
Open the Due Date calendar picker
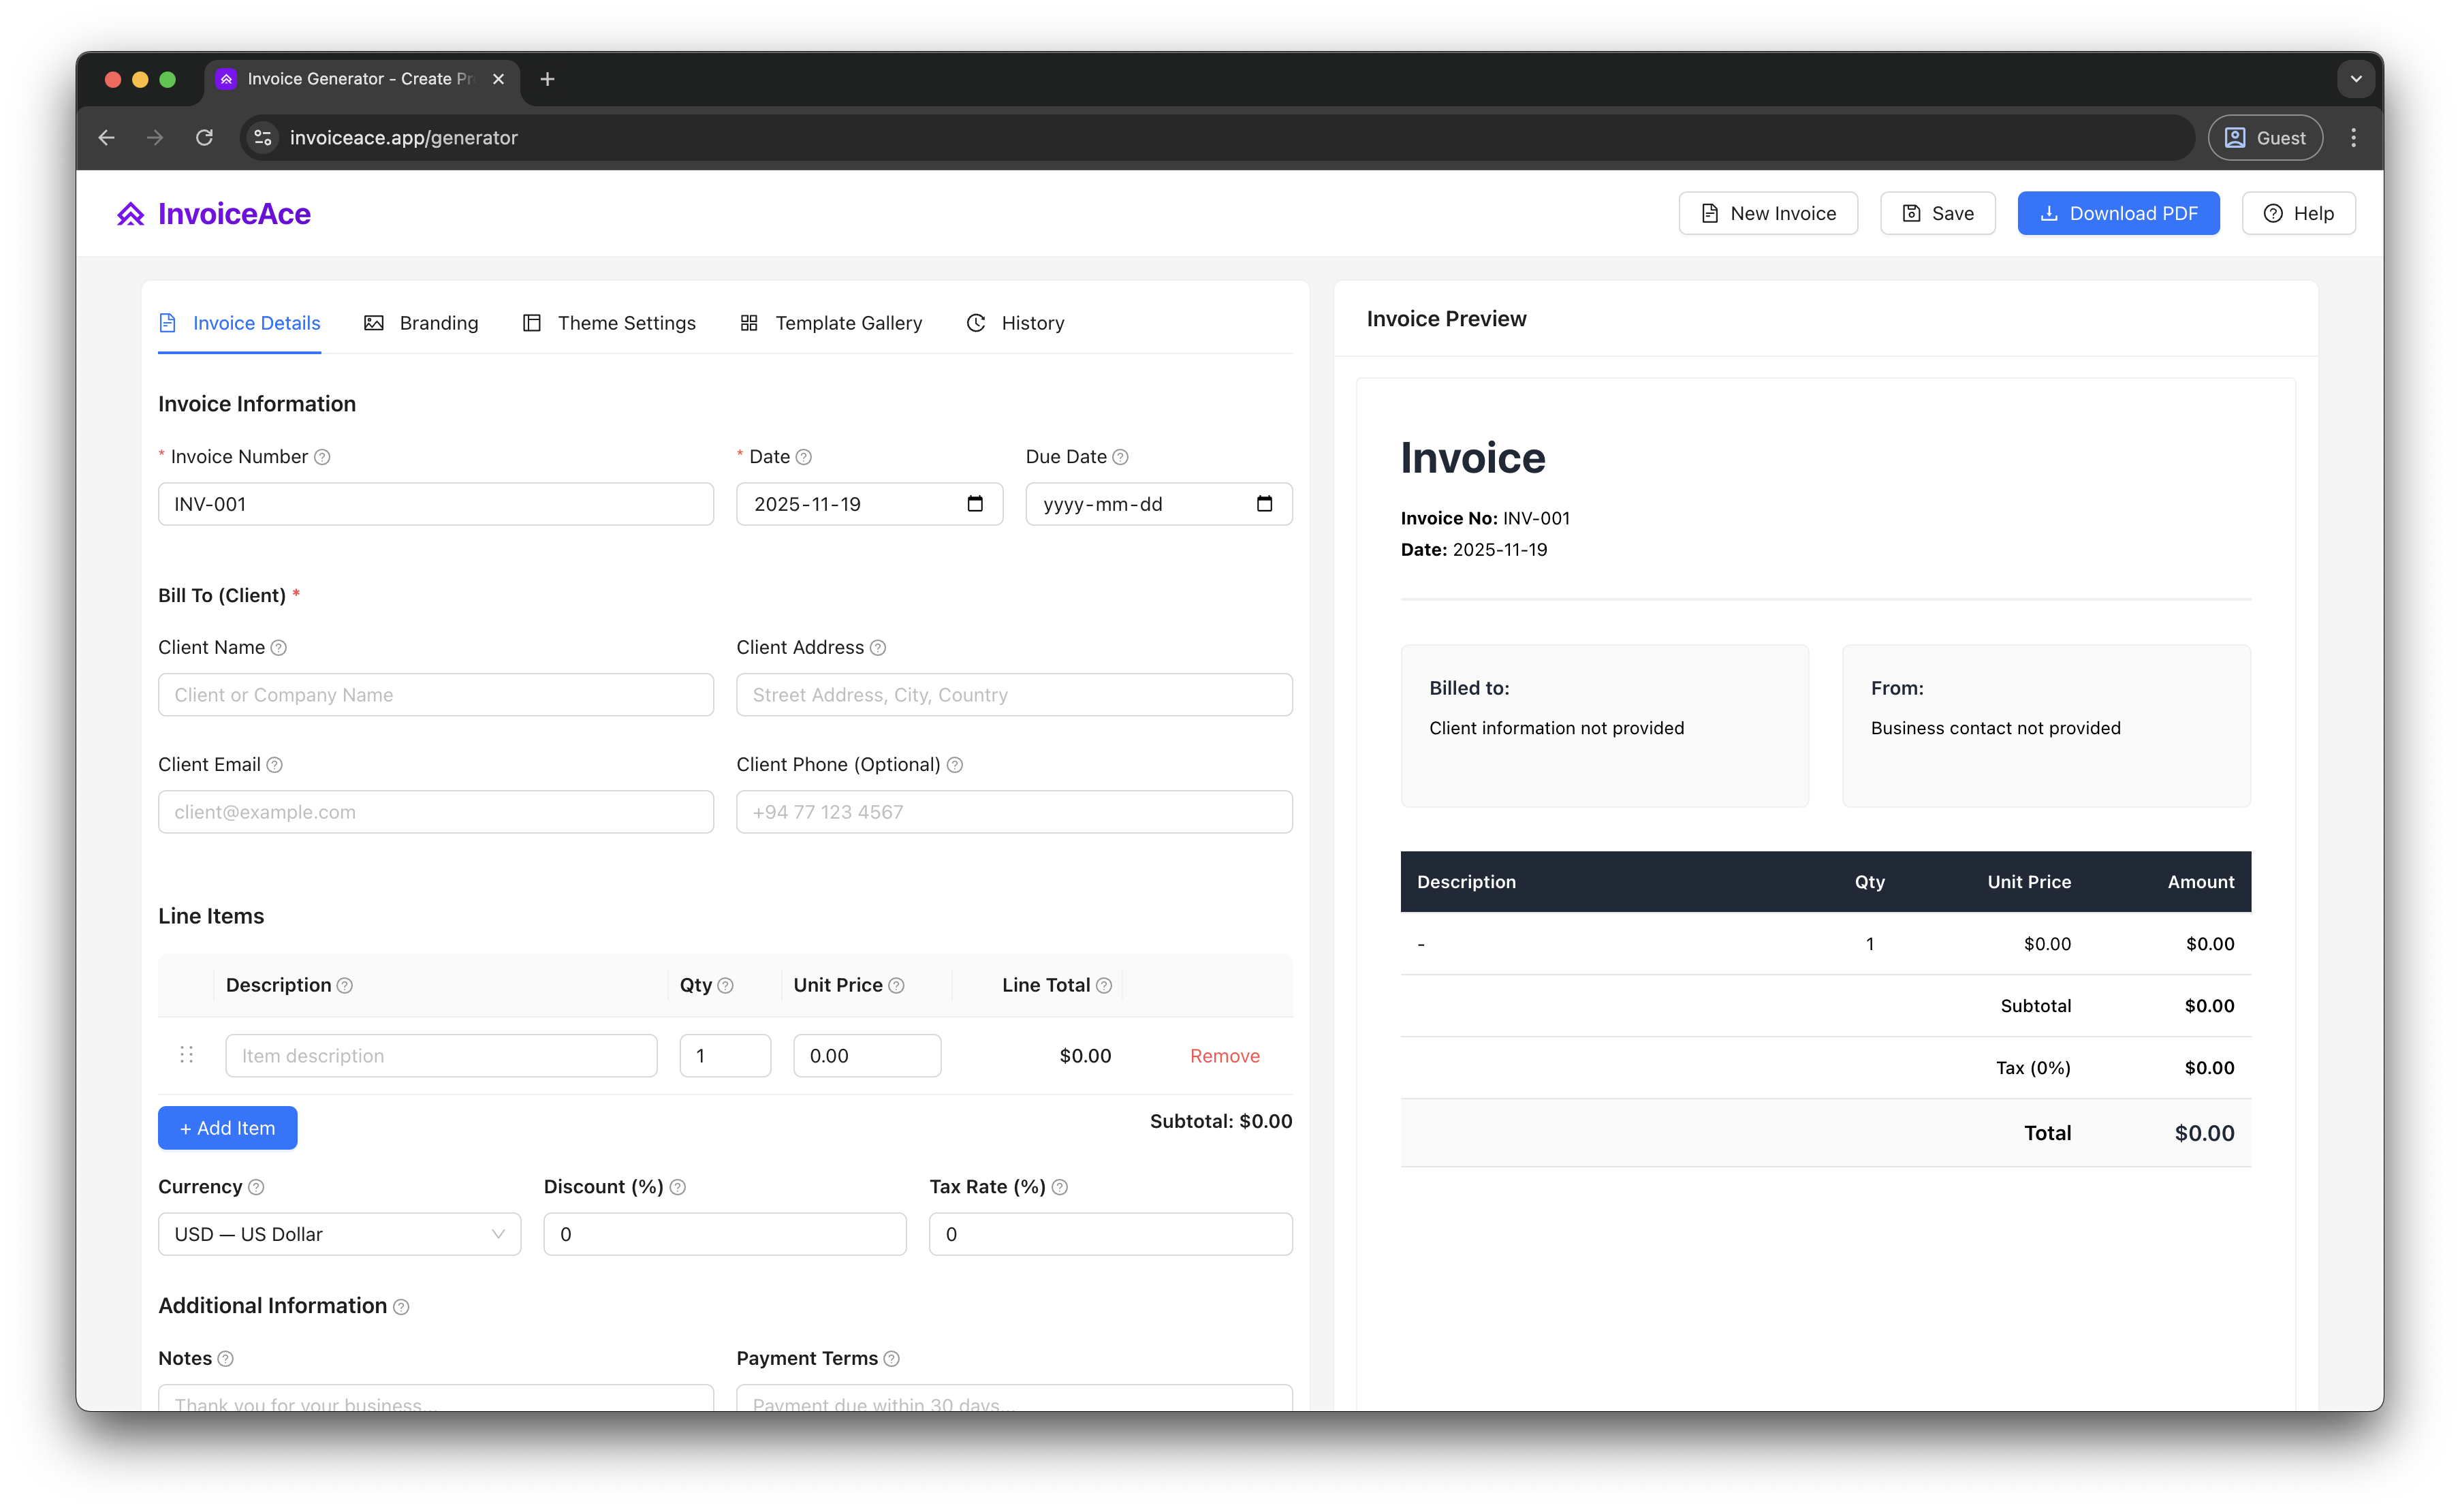point(1264,504)
